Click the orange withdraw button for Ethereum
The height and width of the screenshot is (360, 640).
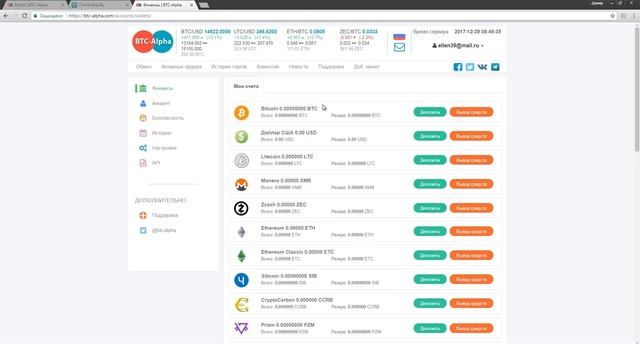[471, 231]
